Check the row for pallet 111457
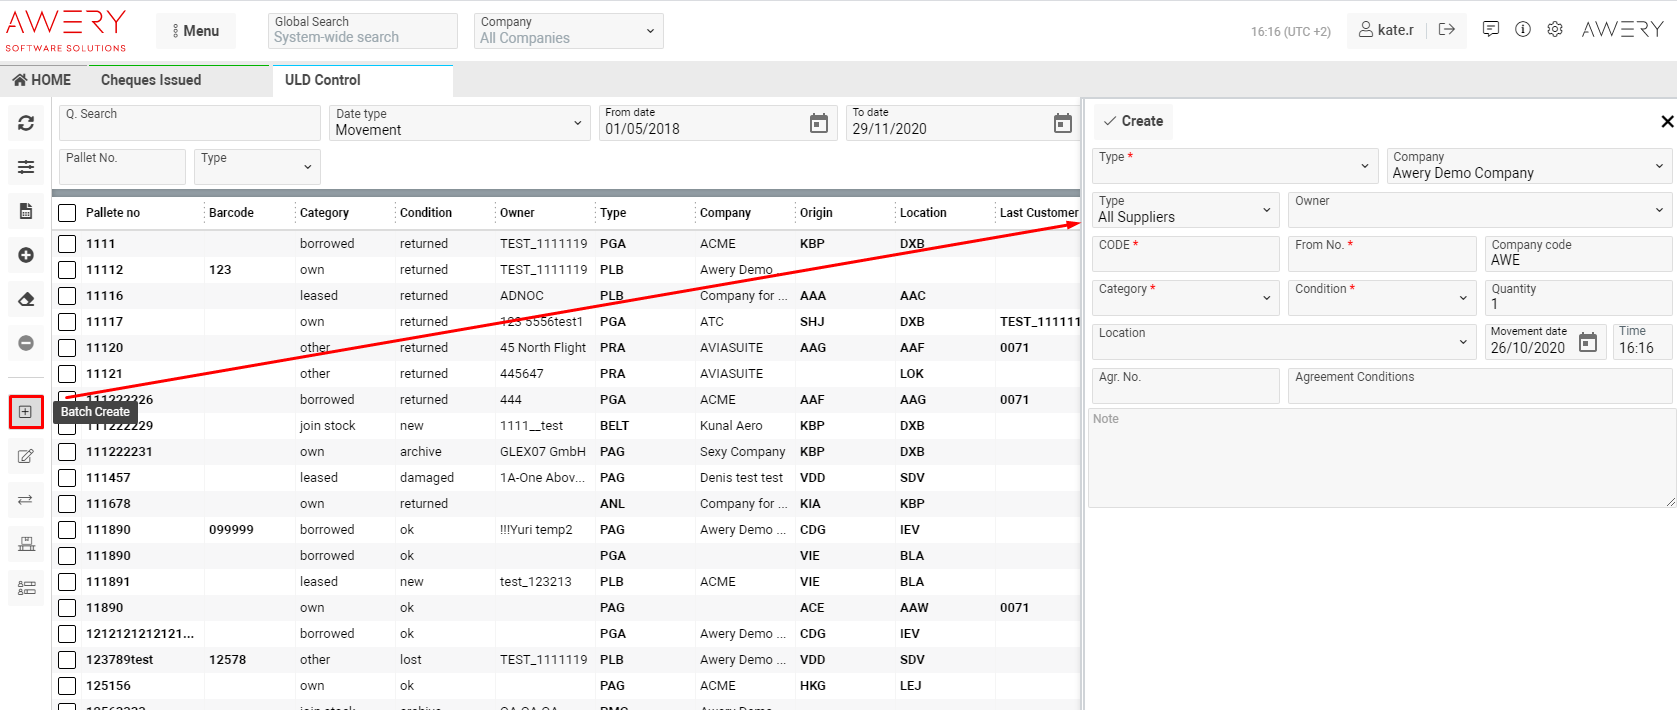Screen dimensions: 1677x710 (x=67, y=478)
